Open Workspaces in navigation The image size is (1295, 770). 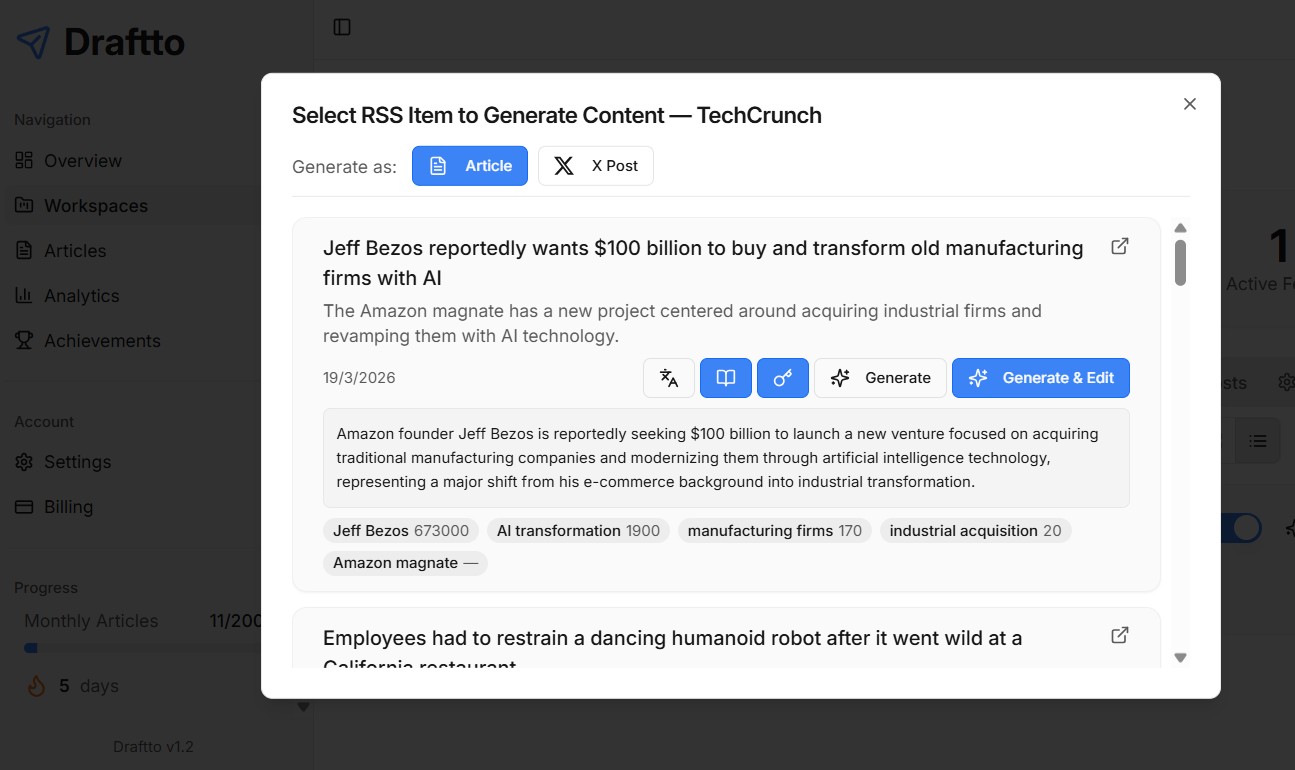(x=95, y=206)
